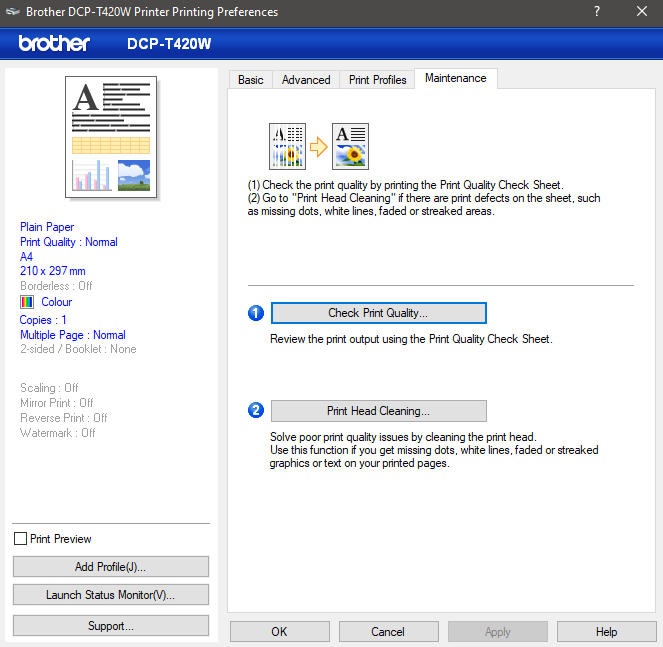Click the Check Print Quality button

[378, 313]
